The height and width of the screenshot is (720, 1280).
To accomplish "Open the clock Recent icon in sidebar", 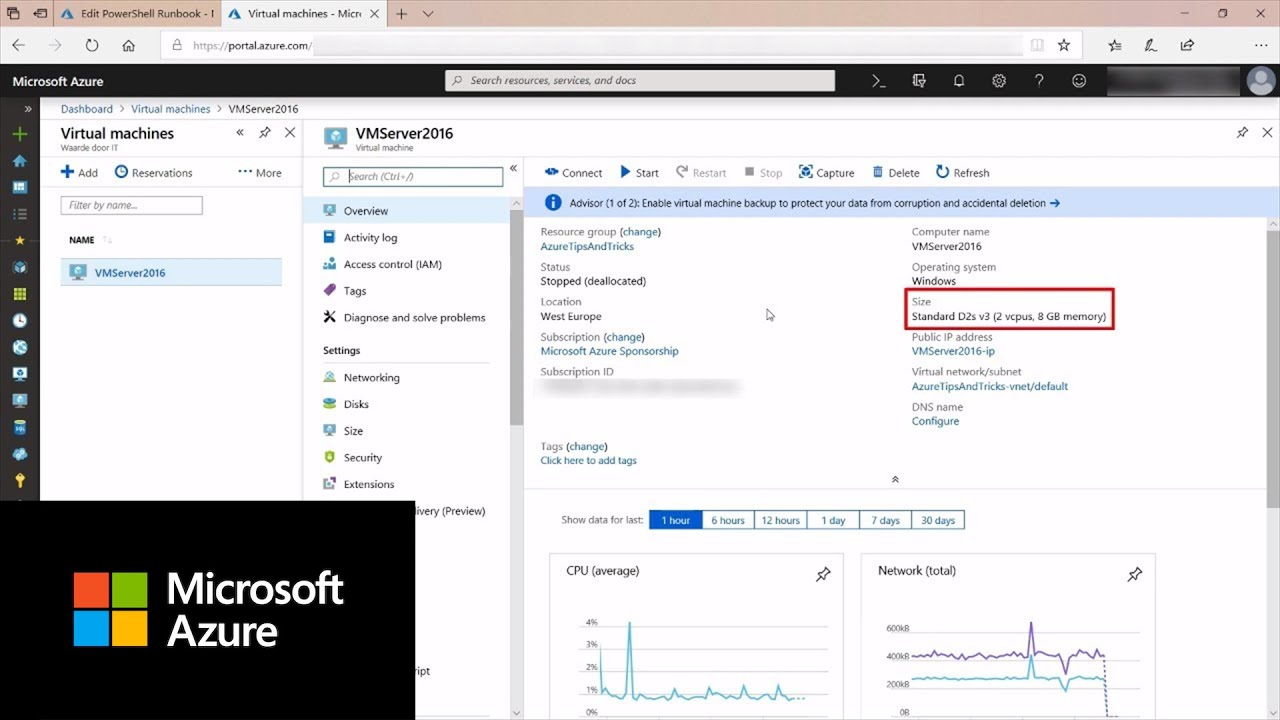I will point(19,321).
